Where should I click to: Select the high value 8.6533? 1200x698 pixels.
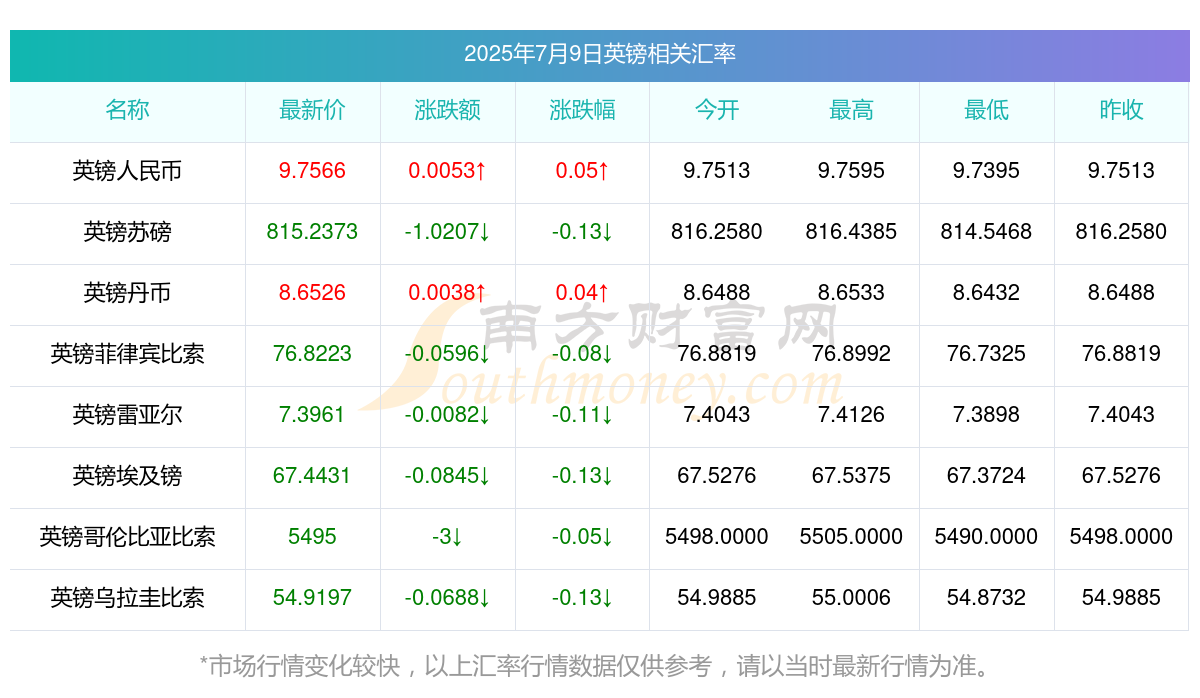click(851, 293)
